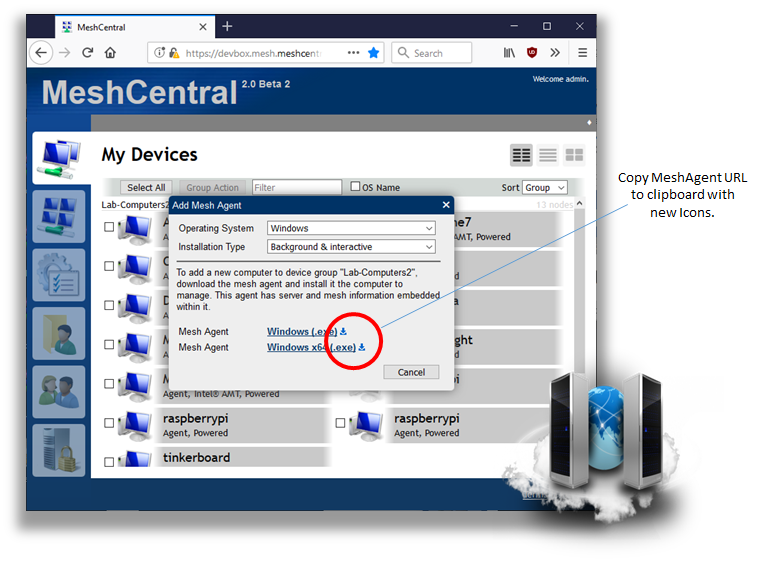Check the tinkerboard device checkbox
This screenshot has height=577, width=757.
coord(109,462)
